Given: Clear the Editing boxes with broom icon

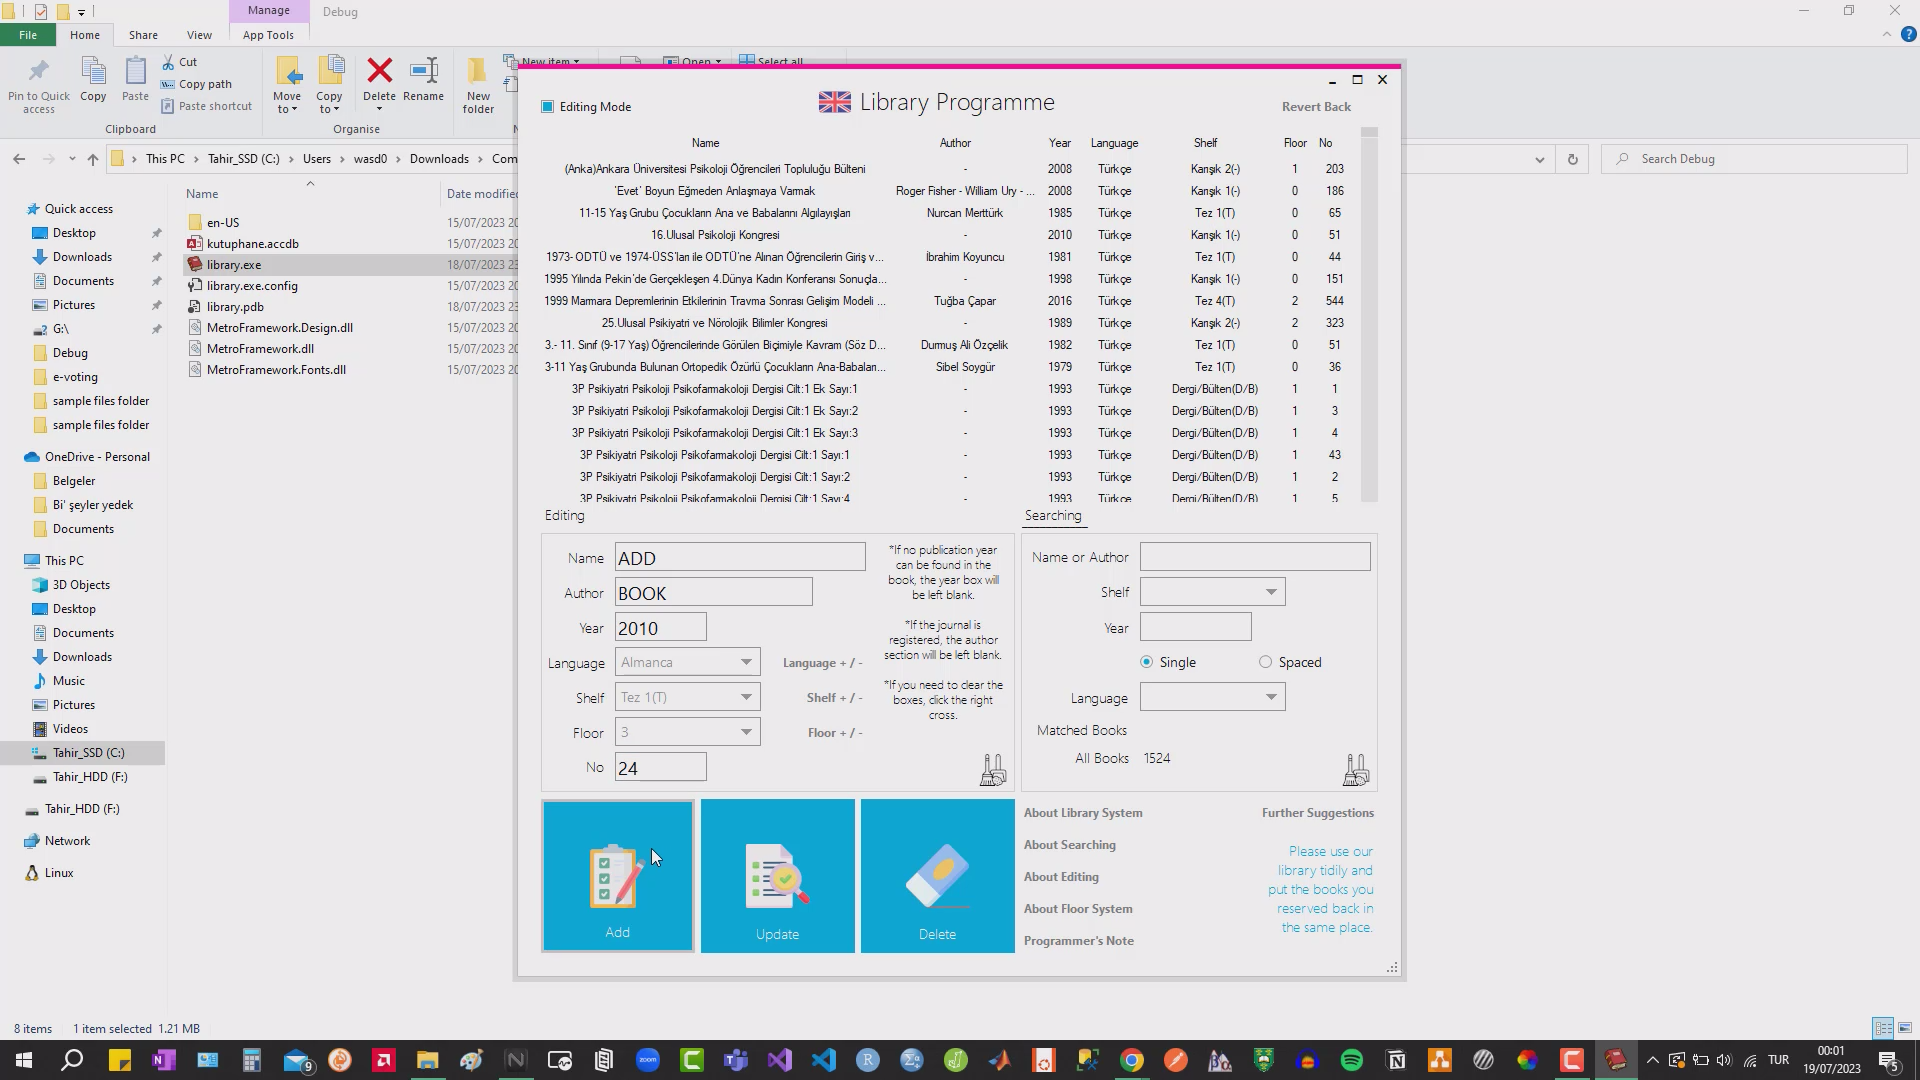Looking at the screenshot, I should 993,769.
